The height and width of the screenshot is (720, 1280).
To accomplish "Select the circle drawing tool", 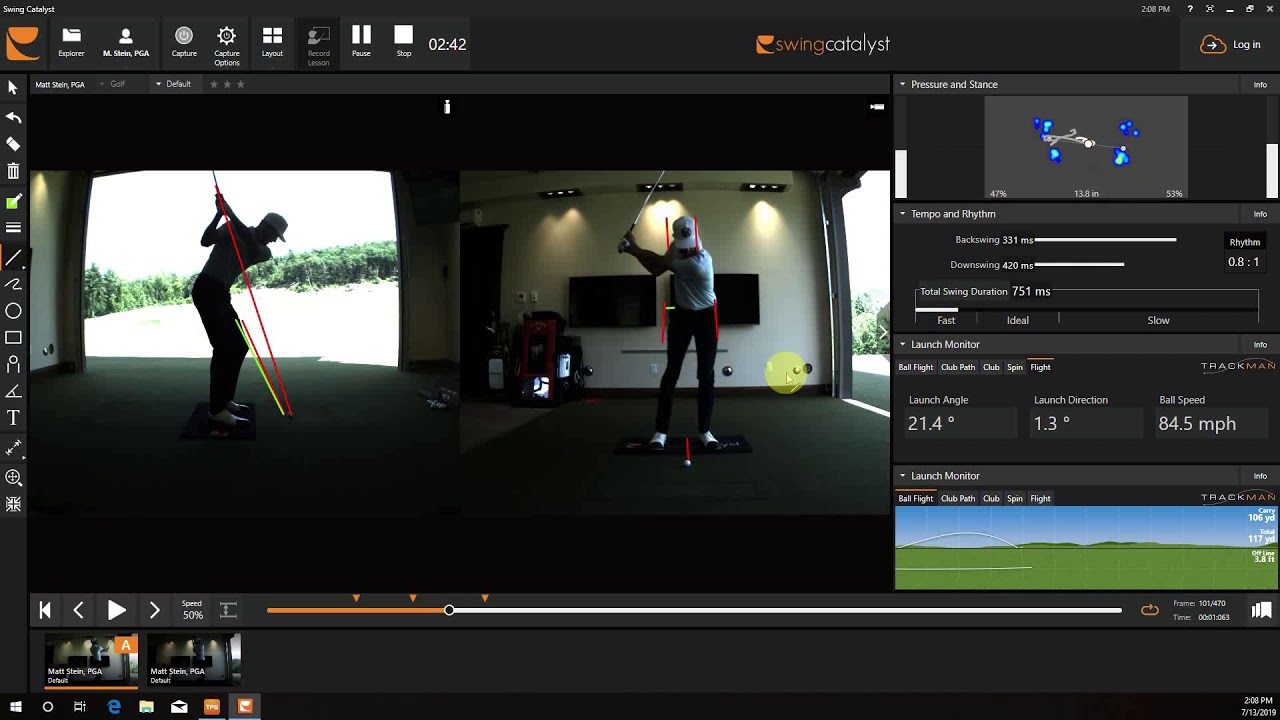I will point(14,311).
